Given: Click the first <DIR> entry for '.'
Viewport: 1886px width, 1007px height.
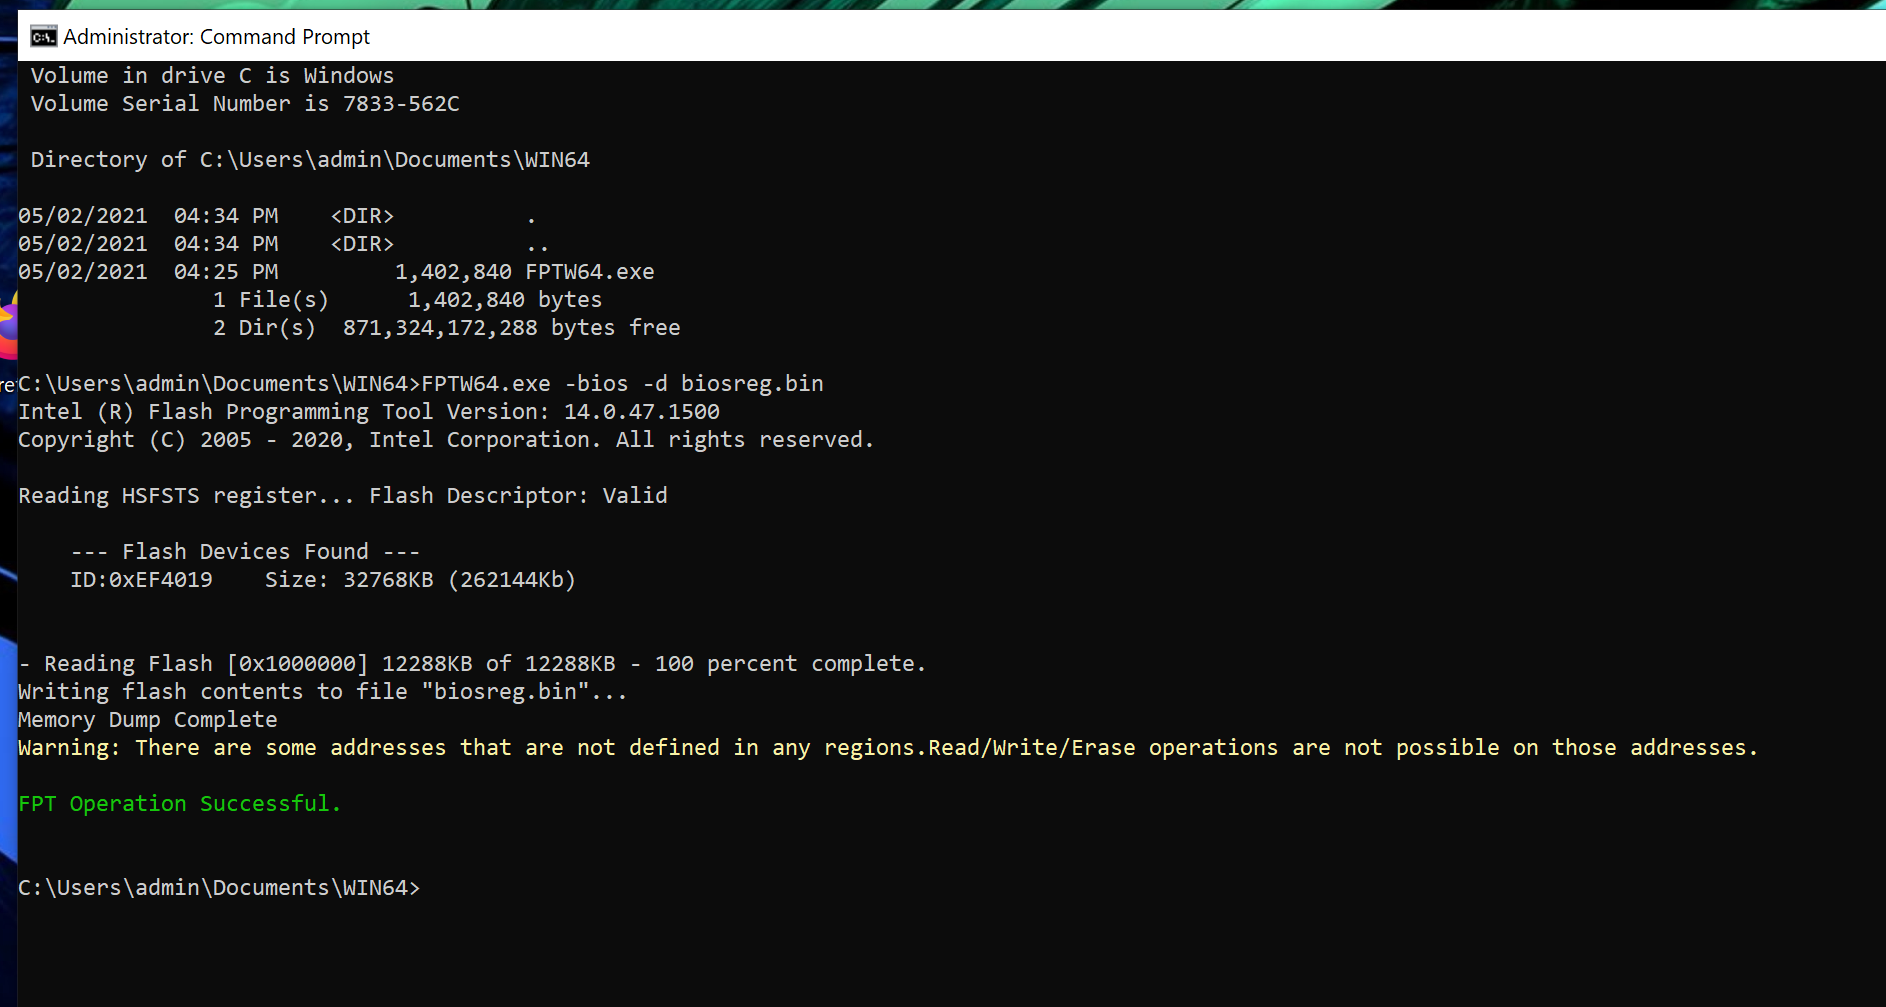Looking at the screenshot, I should pos(362,216).
